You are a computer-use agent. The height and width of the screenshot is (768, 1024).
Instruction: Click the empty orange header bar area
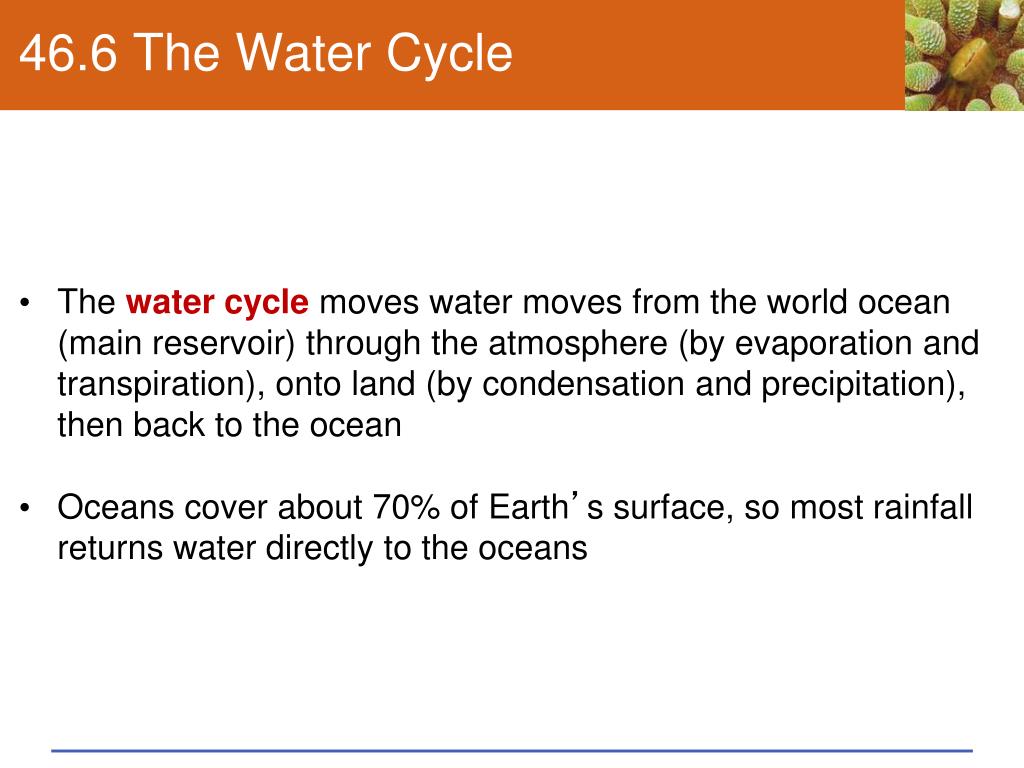coord(705,55)
